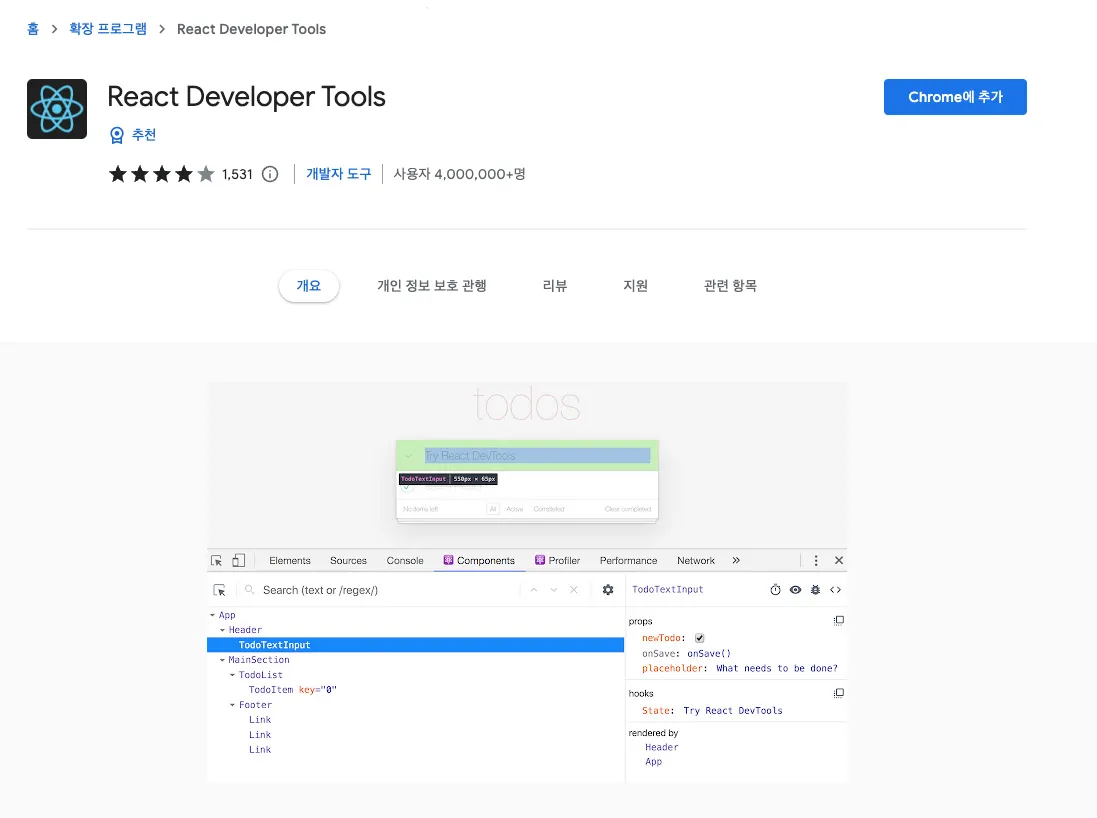Select the Components tab

pyautogui.click(x=479, y=560)
